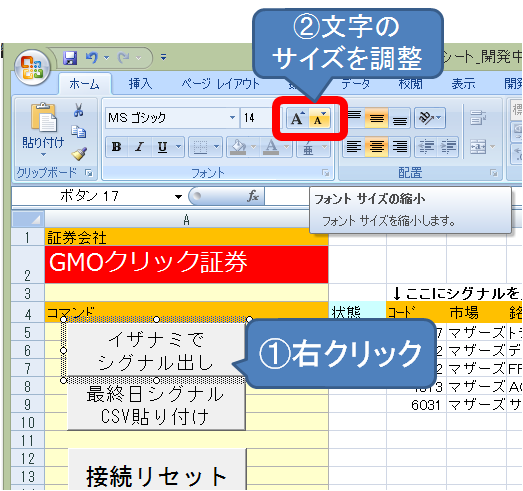Align text to bottom of cell
This screenshot has width=523, height=491.
[x=400, y=117]
